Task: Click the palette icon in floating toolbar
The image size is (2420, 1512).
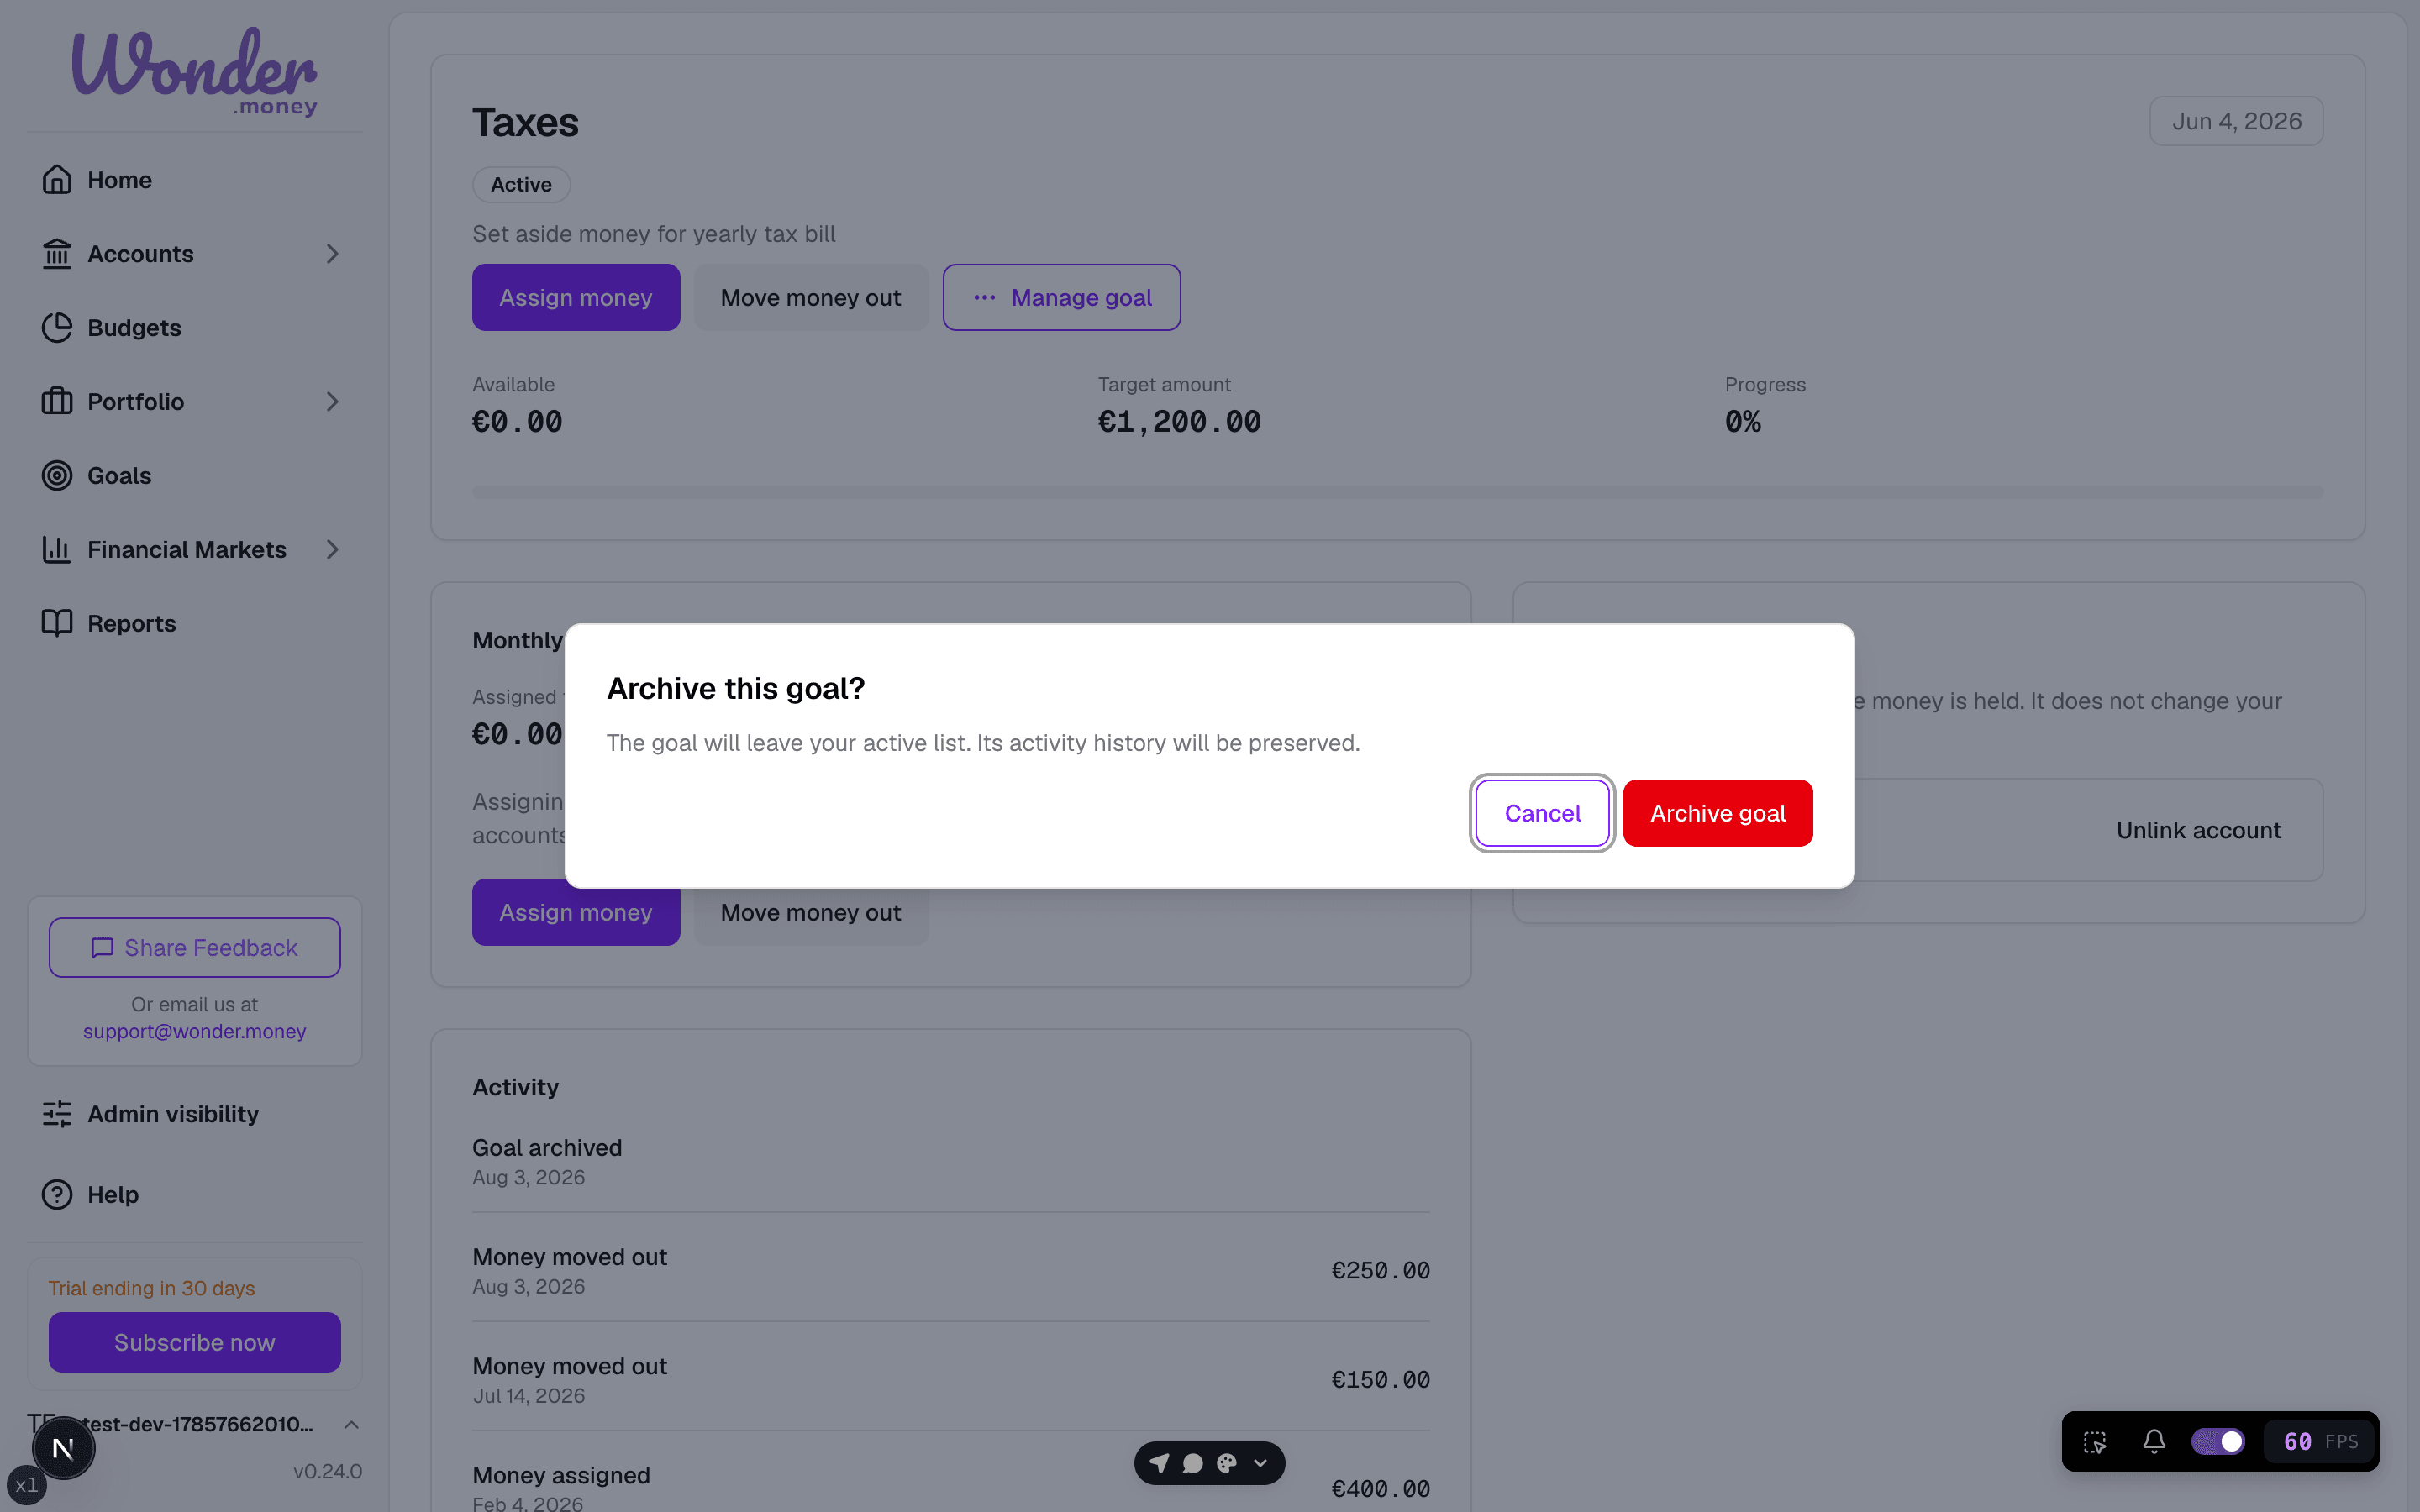Action: 1227,1463
